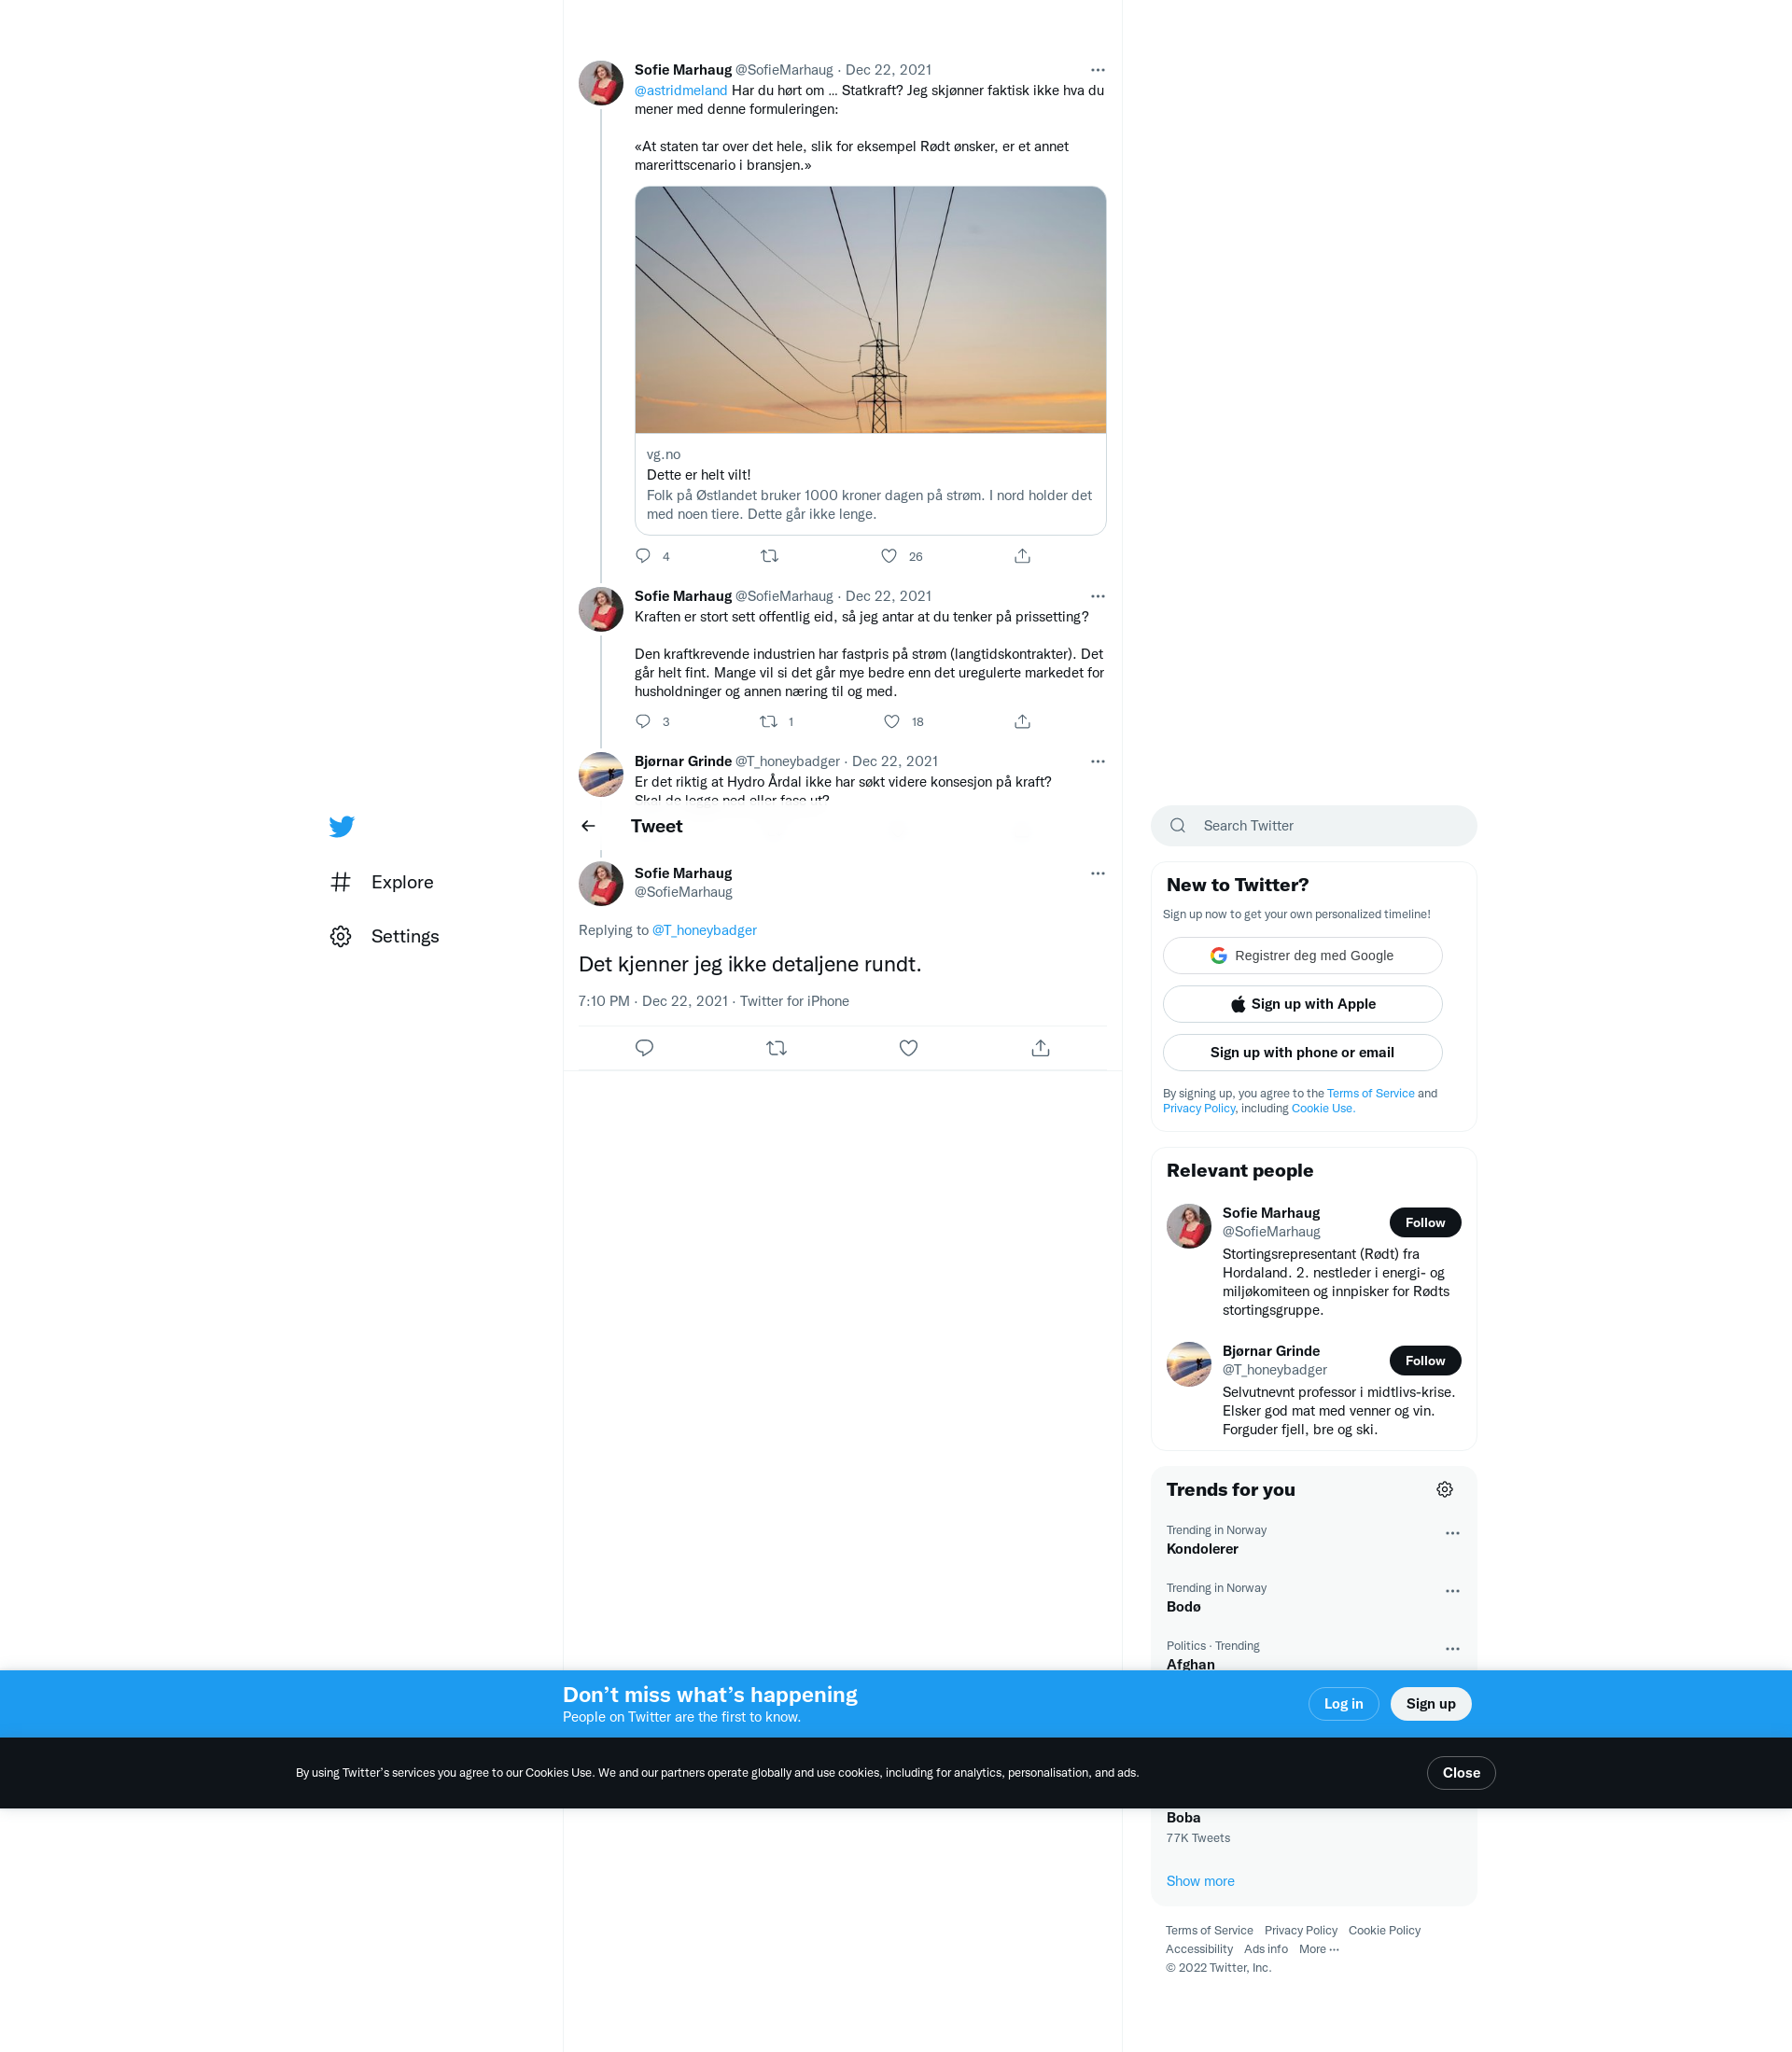Share the vg.no link tweet
This screenshot has width=1792, height=2052.
point(1022,556)
